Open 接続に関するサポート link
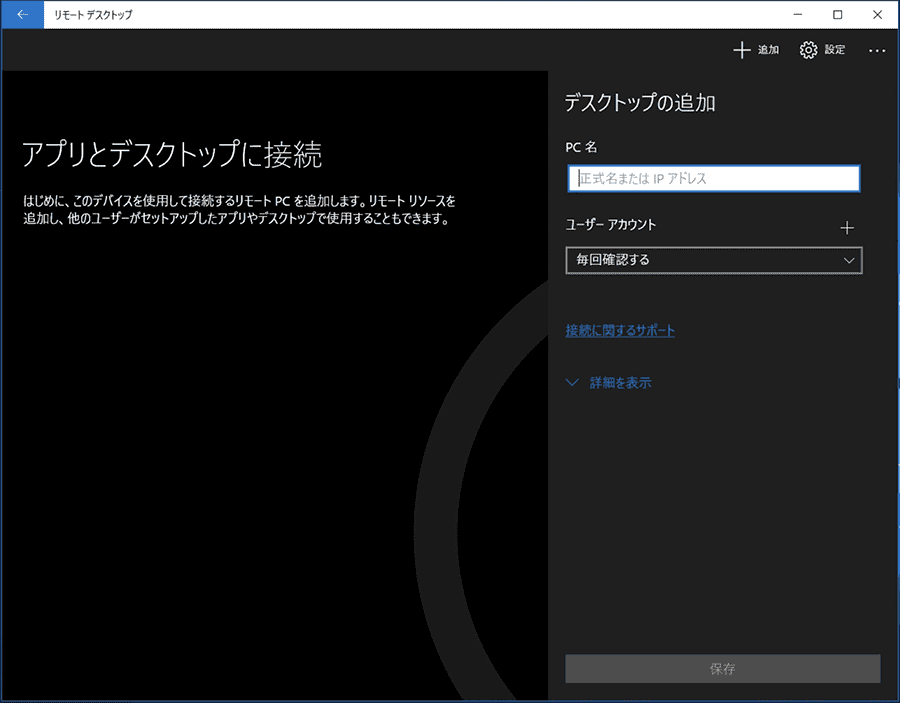The image size is (900, 703). pyautogui.click(x=620, y=330)
